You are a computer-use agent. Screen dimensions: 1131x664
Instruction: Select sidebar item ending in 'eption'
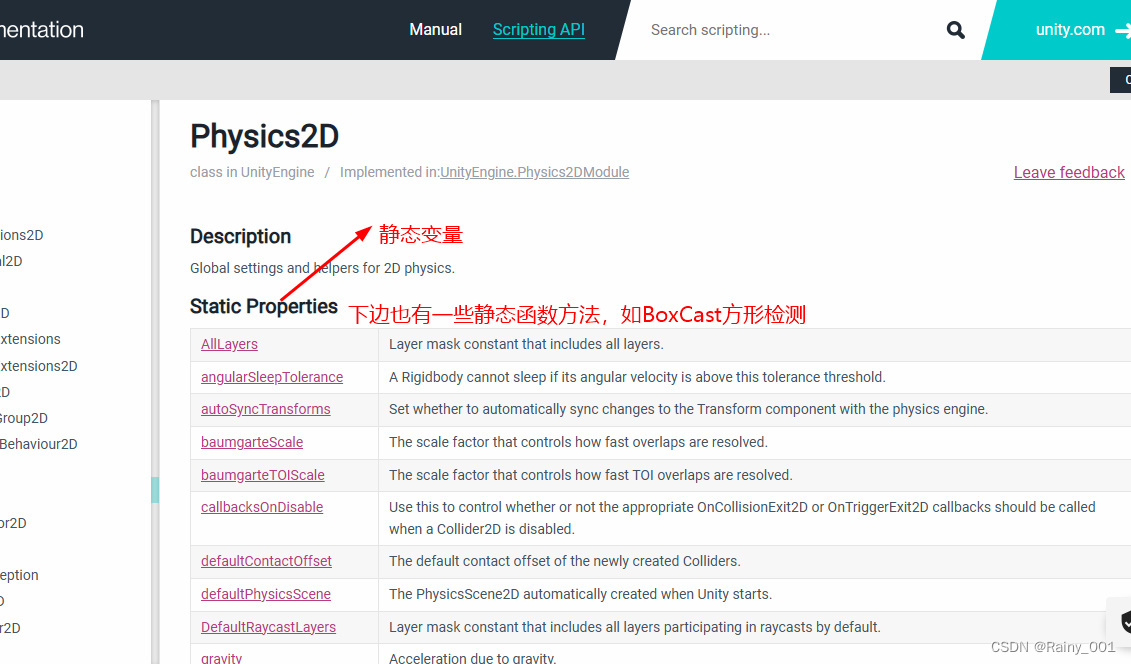[x=19, y=575]
